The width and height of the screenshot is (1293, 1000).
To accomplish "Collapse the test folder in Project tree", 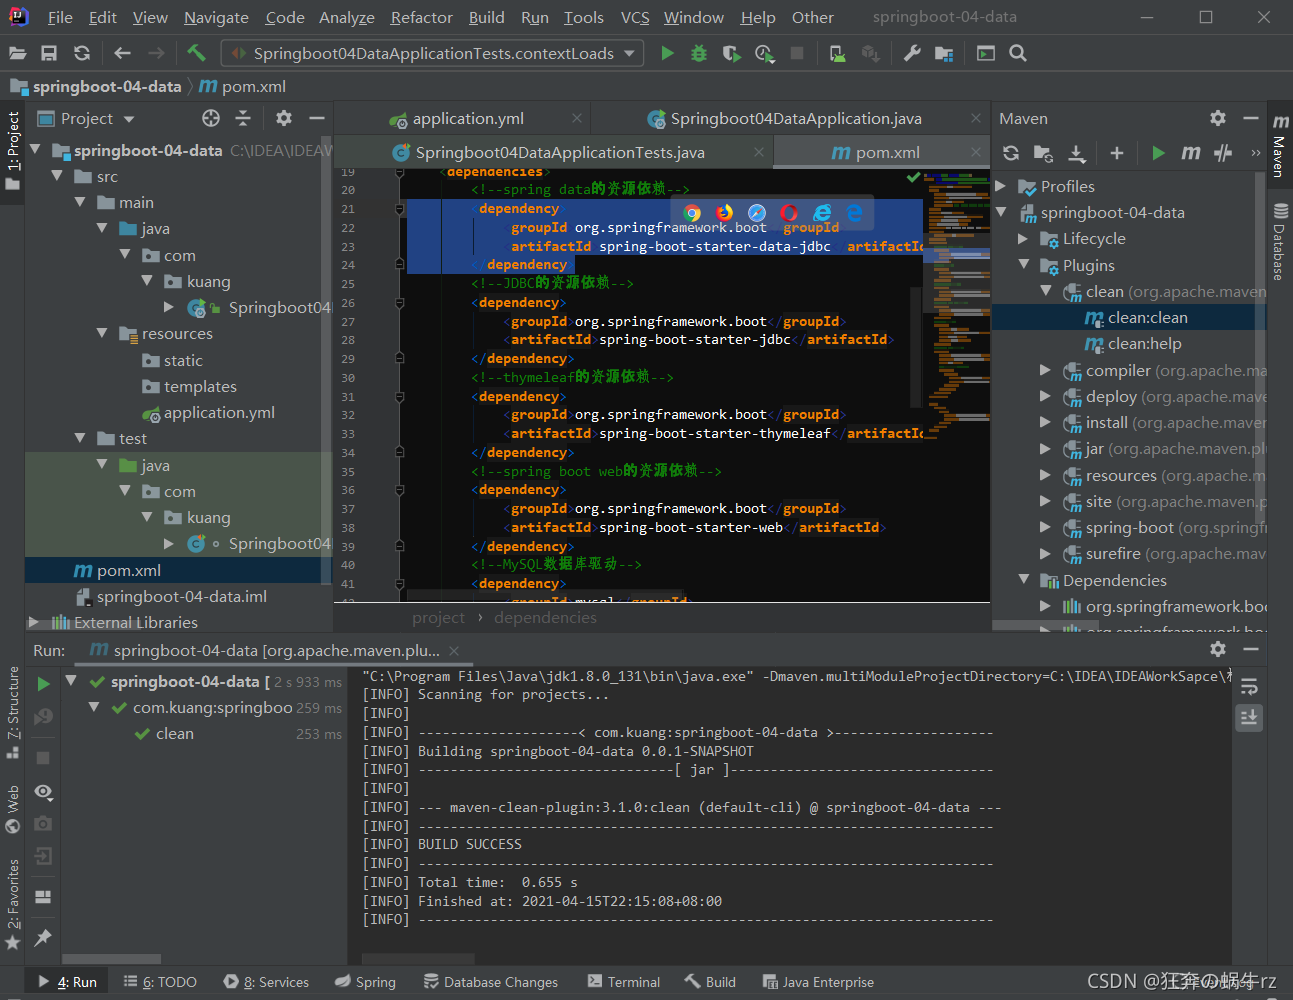I will (x=80, y=438).
